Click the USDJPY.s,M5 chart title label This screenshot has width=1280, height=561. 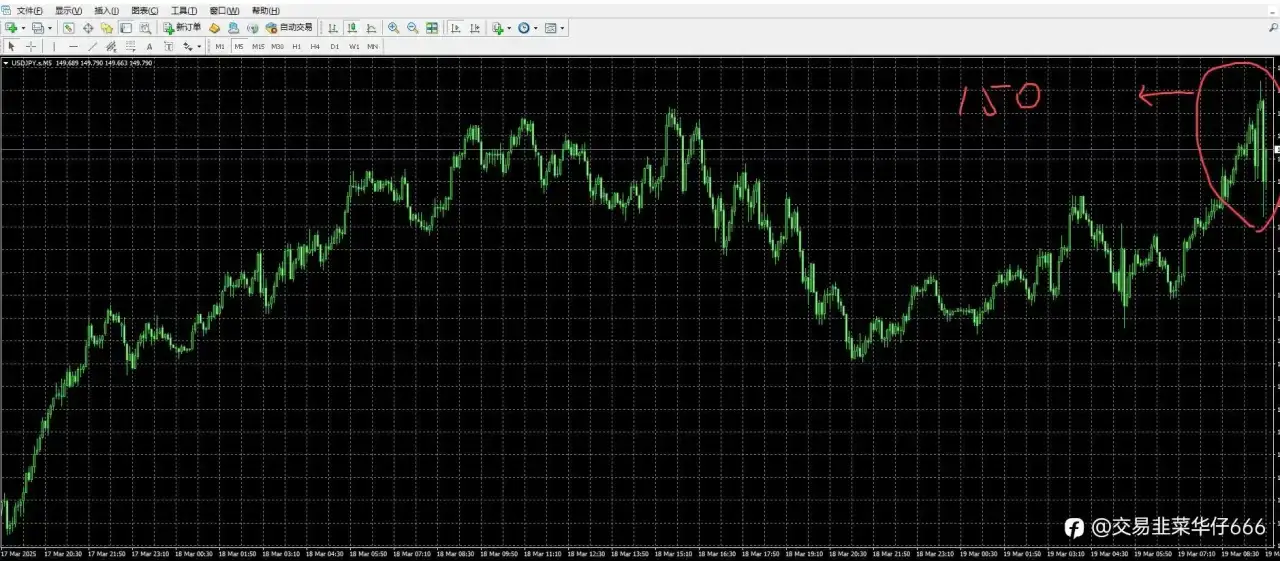pos(31,63)
